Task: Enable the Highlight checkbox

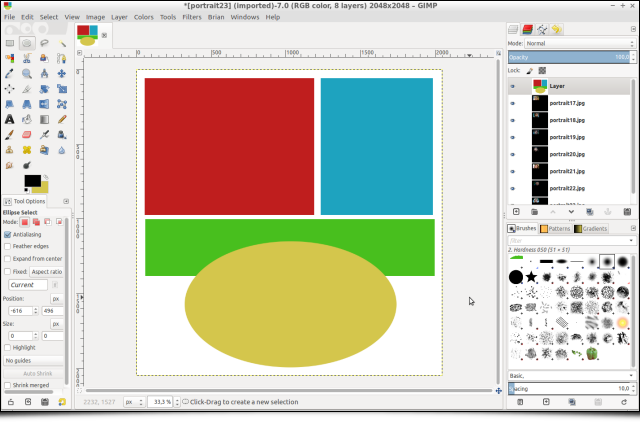Action: pyautogui.click(x=7, y=348)
